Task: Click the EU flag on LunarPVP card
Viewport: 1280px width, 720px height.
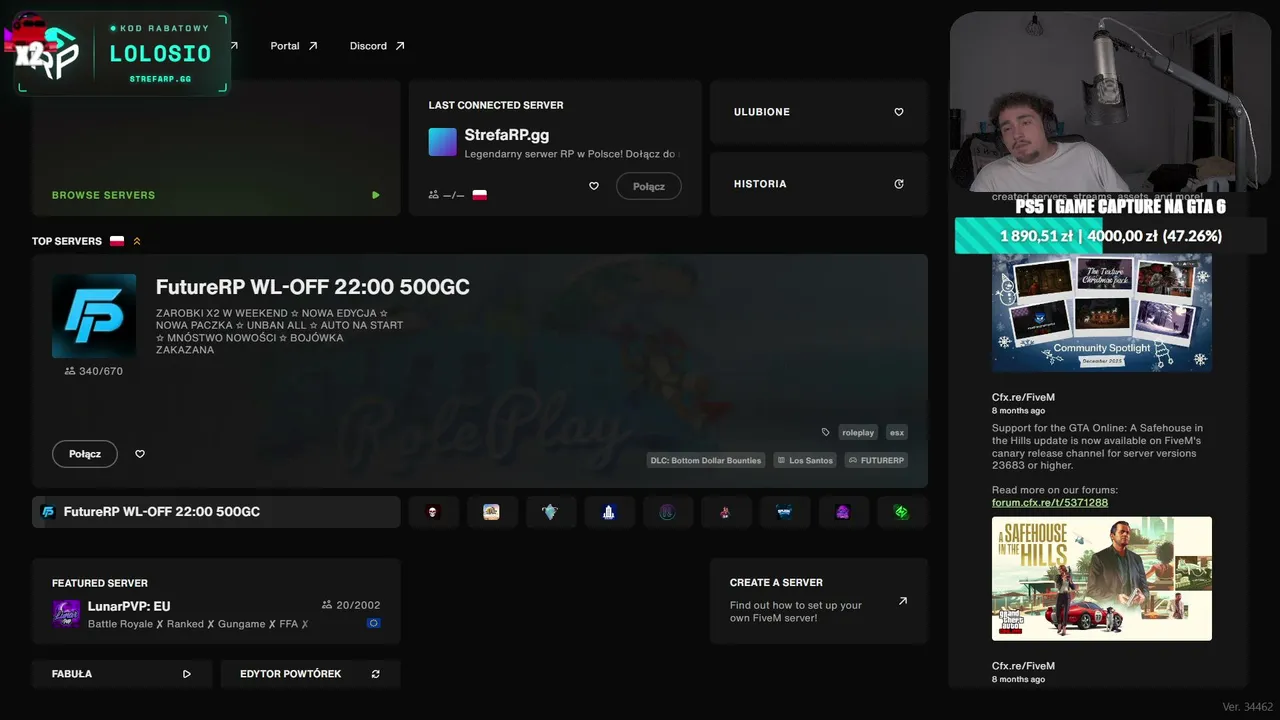Action: click(374, 623)
